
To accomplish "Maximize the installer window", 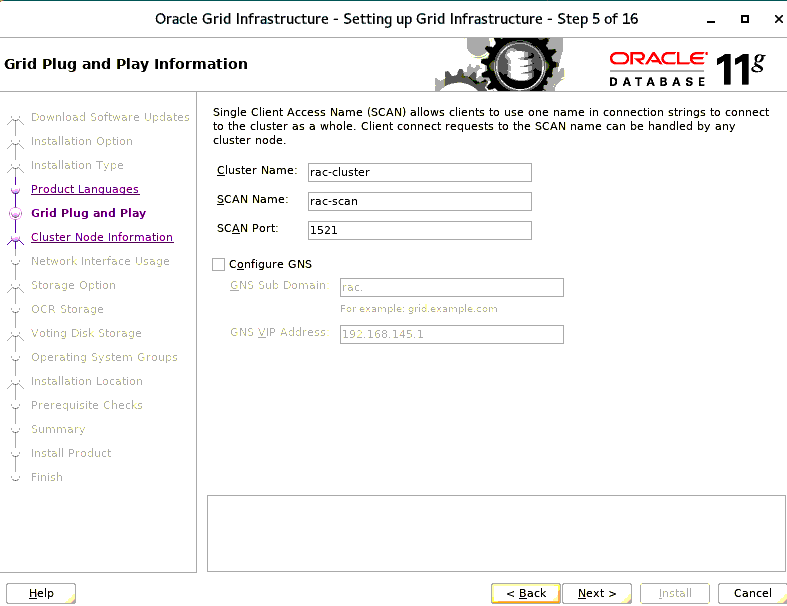I will click(x=744, y=19).
